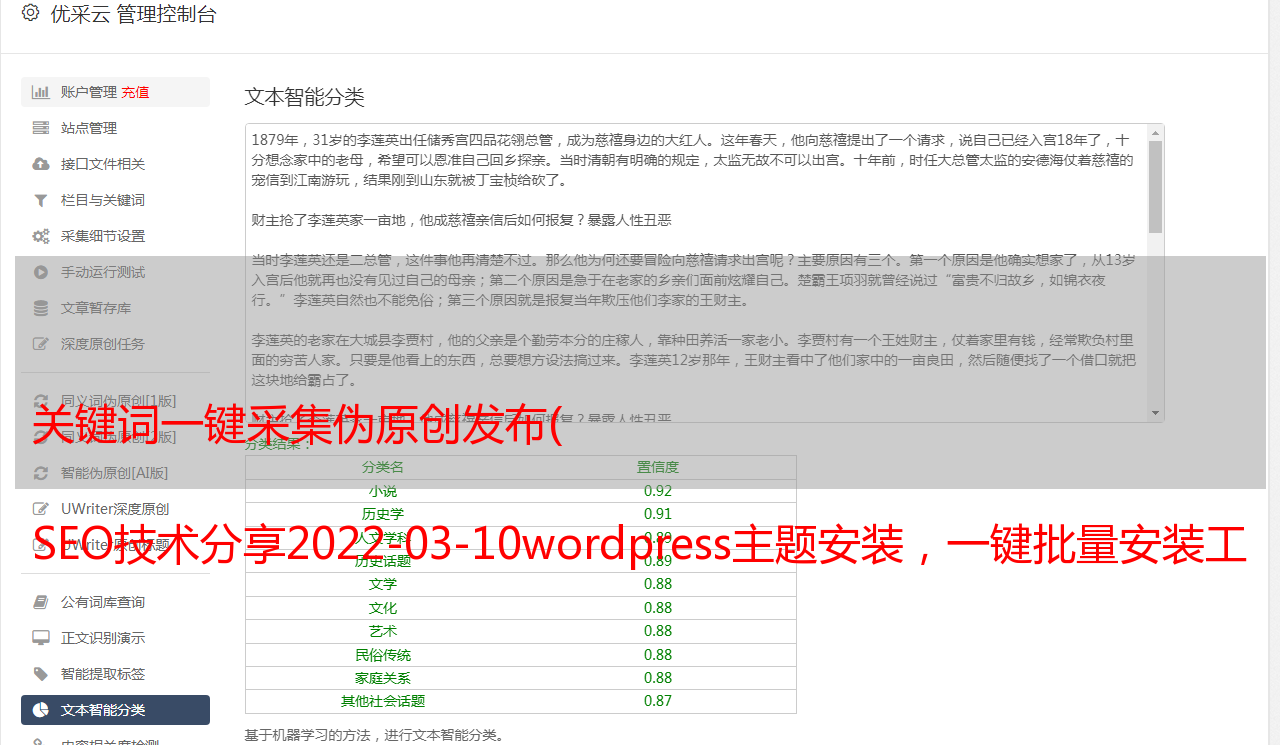Click the gears icon for 采集细节设置

point(41,236)
